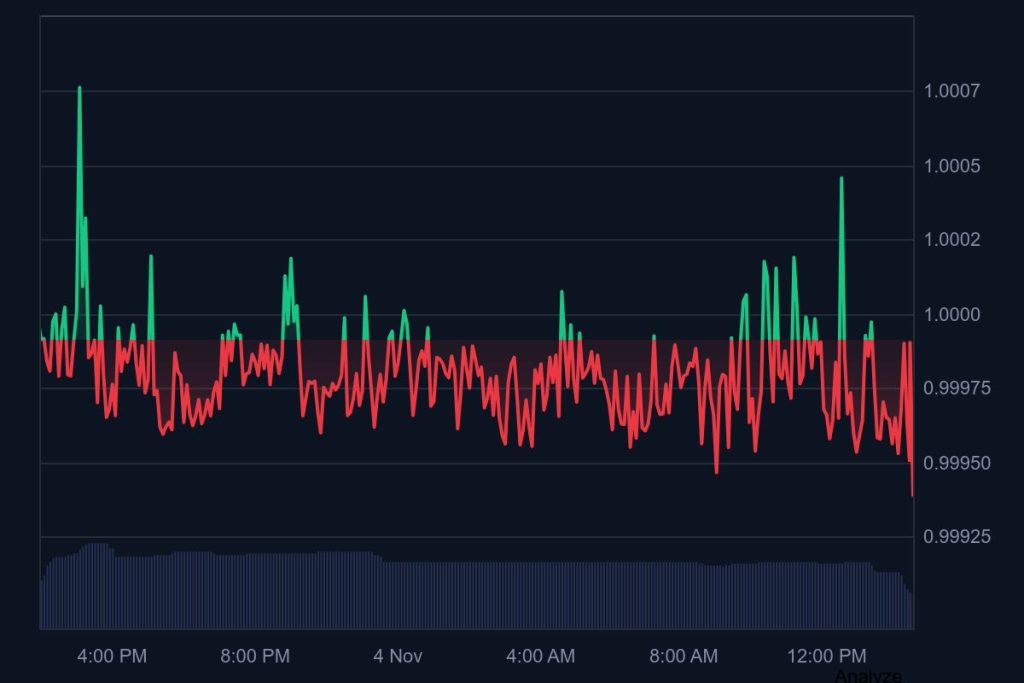Viewport: 1024px width, 683px height.
Task: Click the green spike peak near 12:00 PM
Action: click(x=841, y=179)
